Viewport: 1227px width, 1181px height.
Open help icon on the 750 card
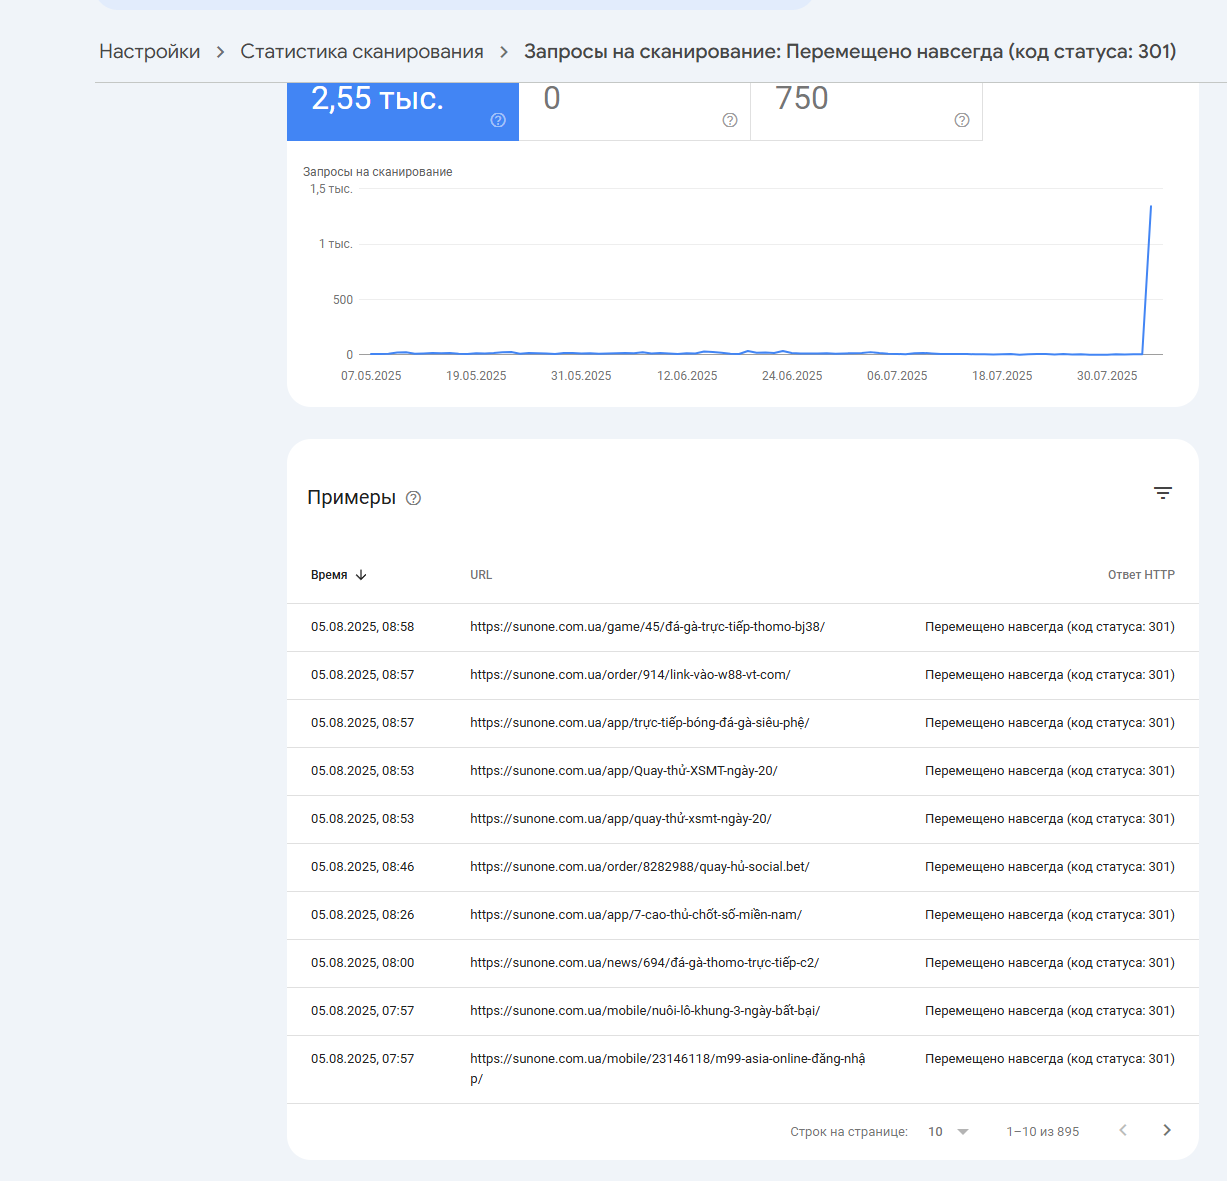(962, 120)
